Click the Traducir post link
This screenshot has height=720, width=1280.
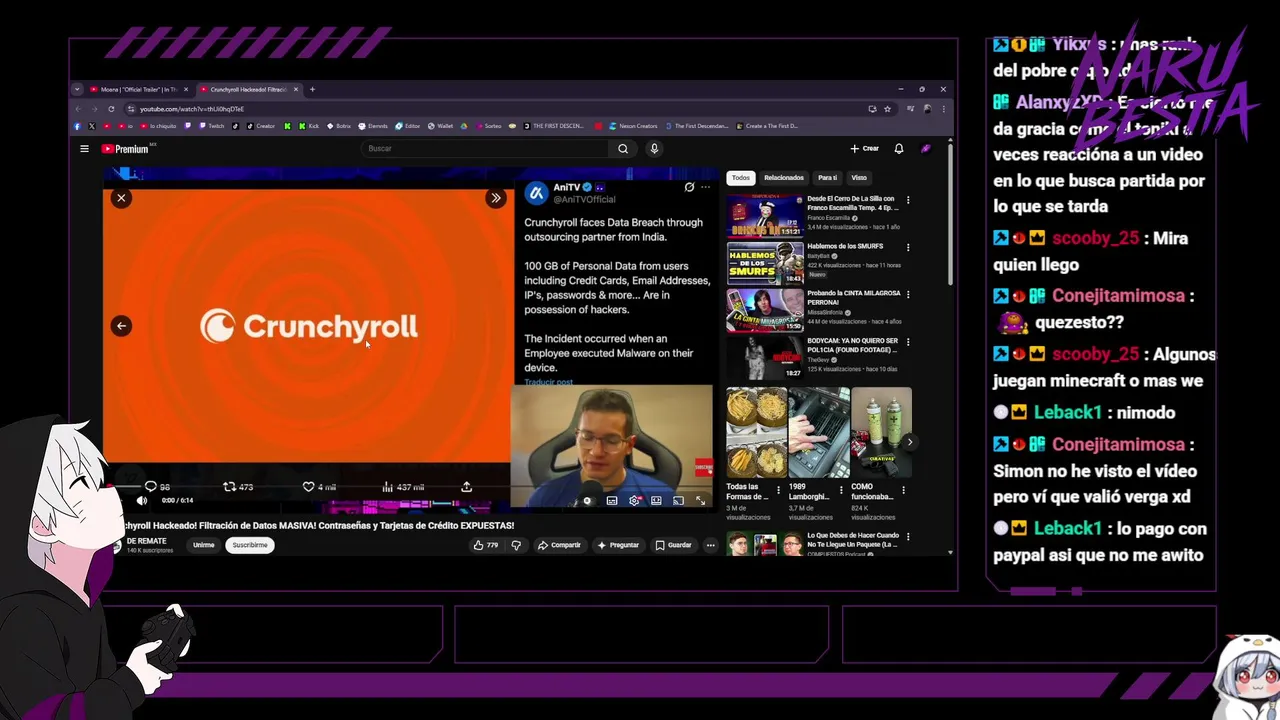(549, 382)
